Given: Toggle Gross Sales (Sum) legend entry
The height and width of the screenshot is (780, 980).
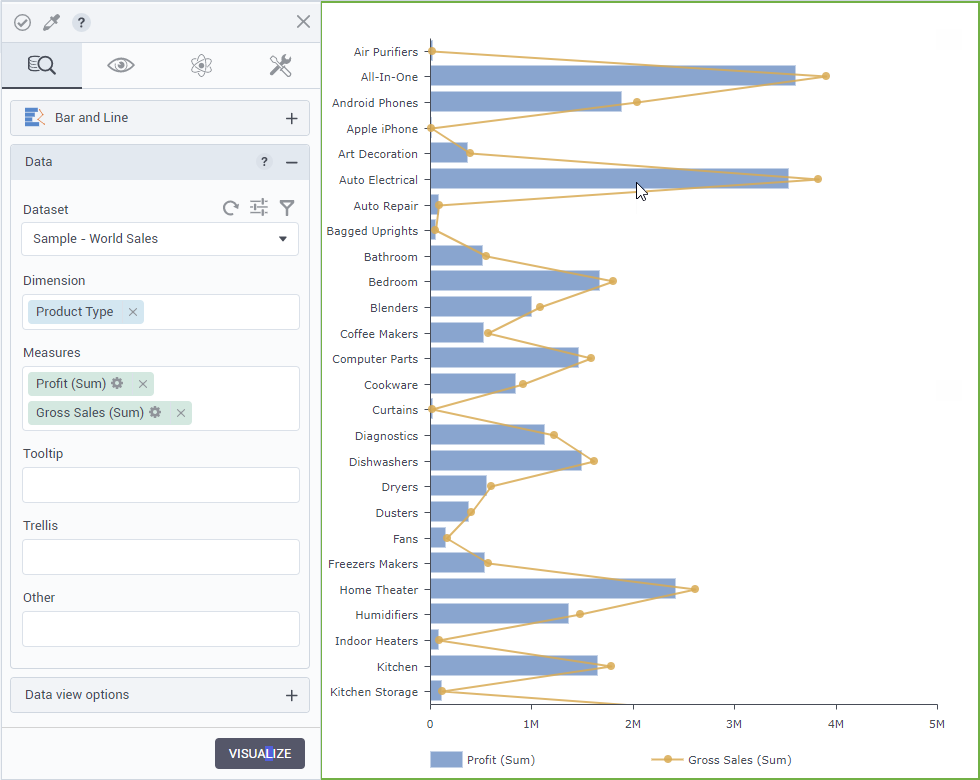Looking at the screenshot, I should tap(722, 760).
